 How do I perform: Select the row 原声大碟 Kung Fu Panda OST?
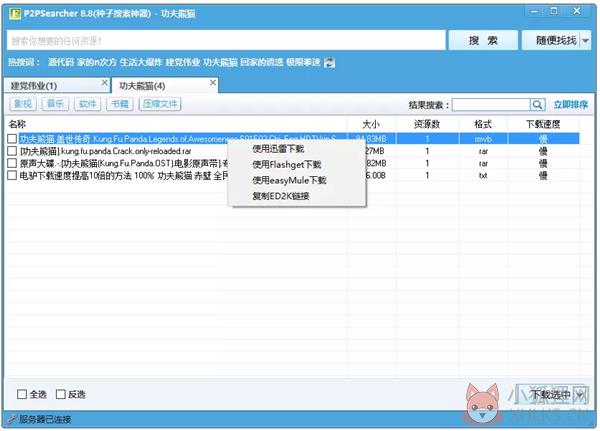coord(124,163)
